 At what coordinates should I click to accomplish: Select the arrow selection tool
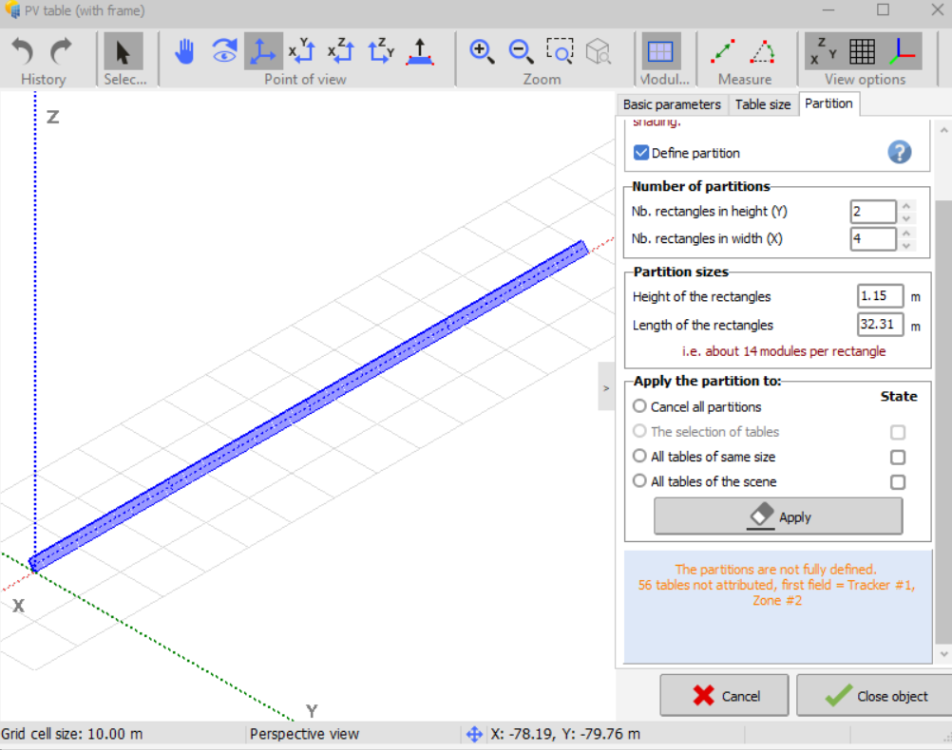123,51
